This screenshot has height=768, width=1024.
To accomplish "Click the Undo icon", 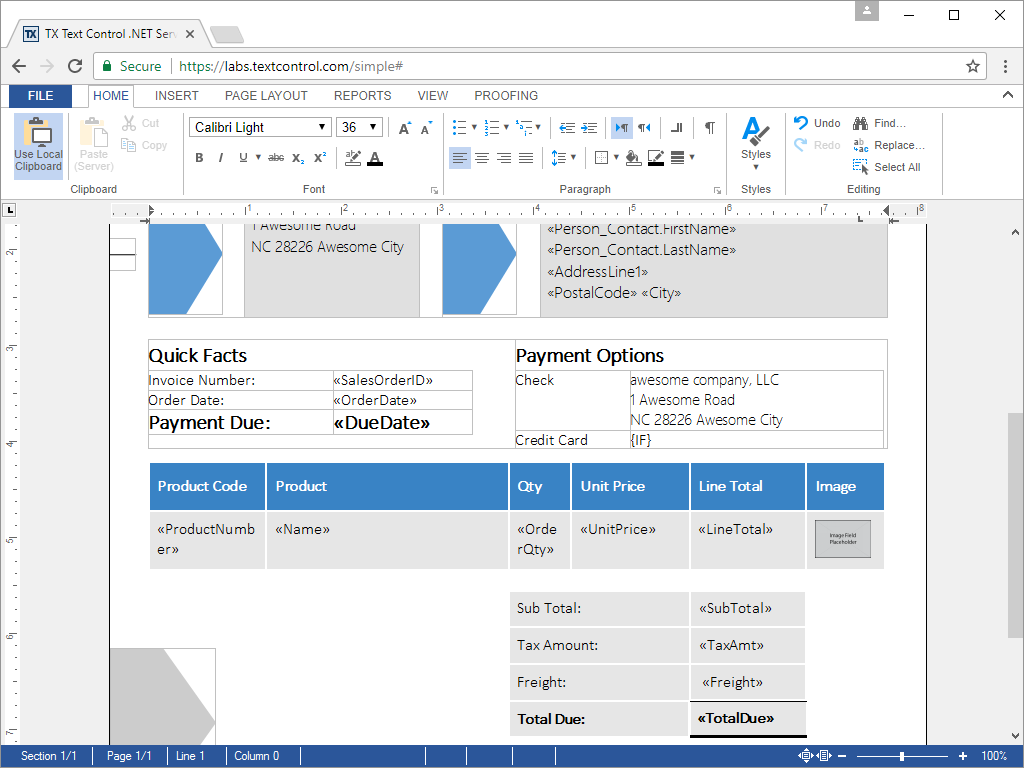I will (817, 123).
